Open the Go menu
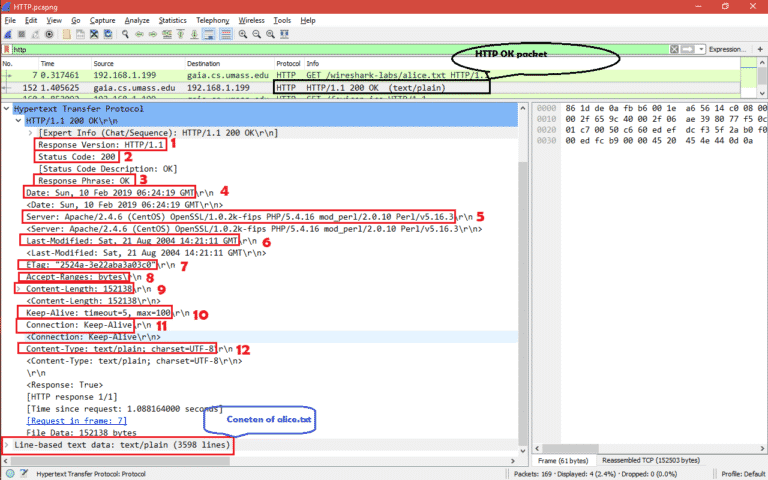768x480 pixels. tap(75, 21)
